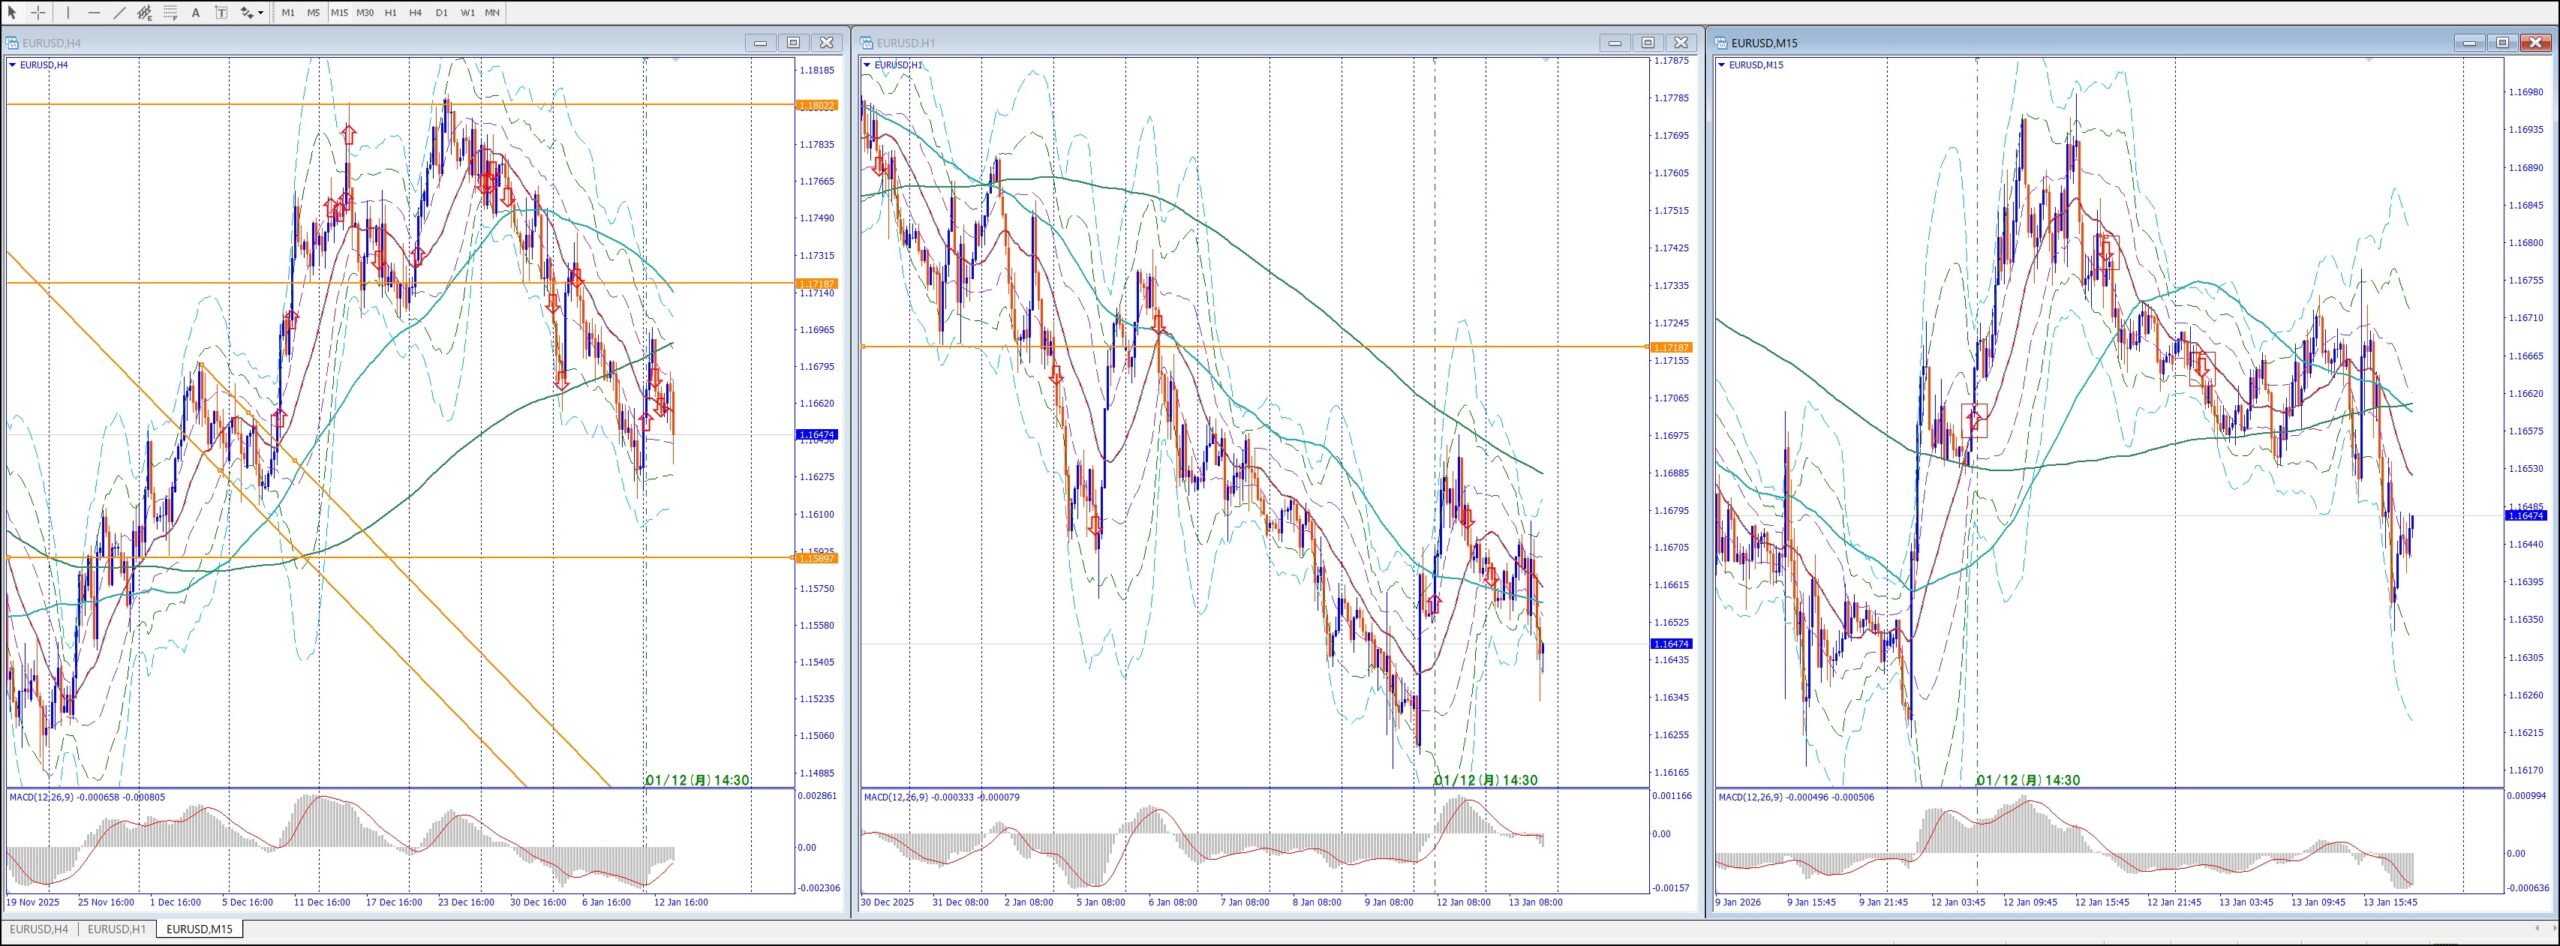The width and height of the screenshot is (2560, 946).
Task: Toggle the M1 timeframe button
Action: click(x=288, y=13)
